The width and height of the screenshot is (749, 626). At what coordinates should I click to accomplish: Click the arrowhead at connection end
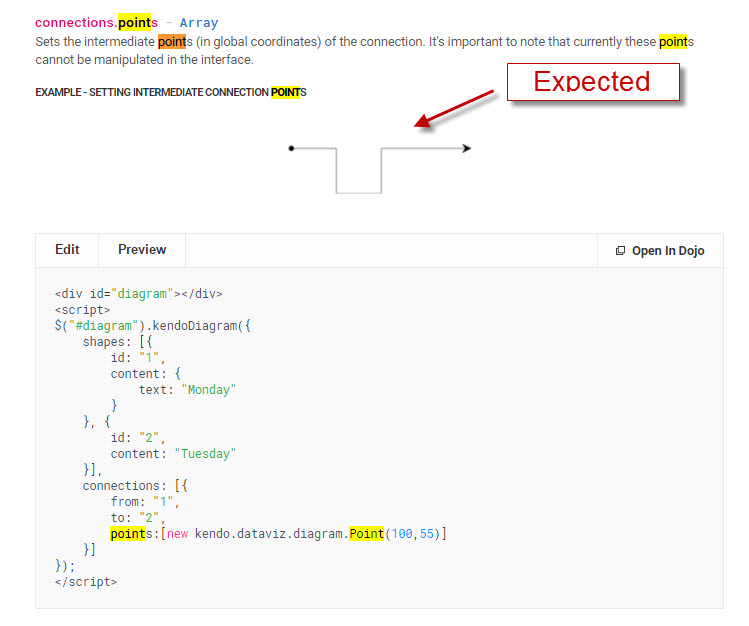466,148
